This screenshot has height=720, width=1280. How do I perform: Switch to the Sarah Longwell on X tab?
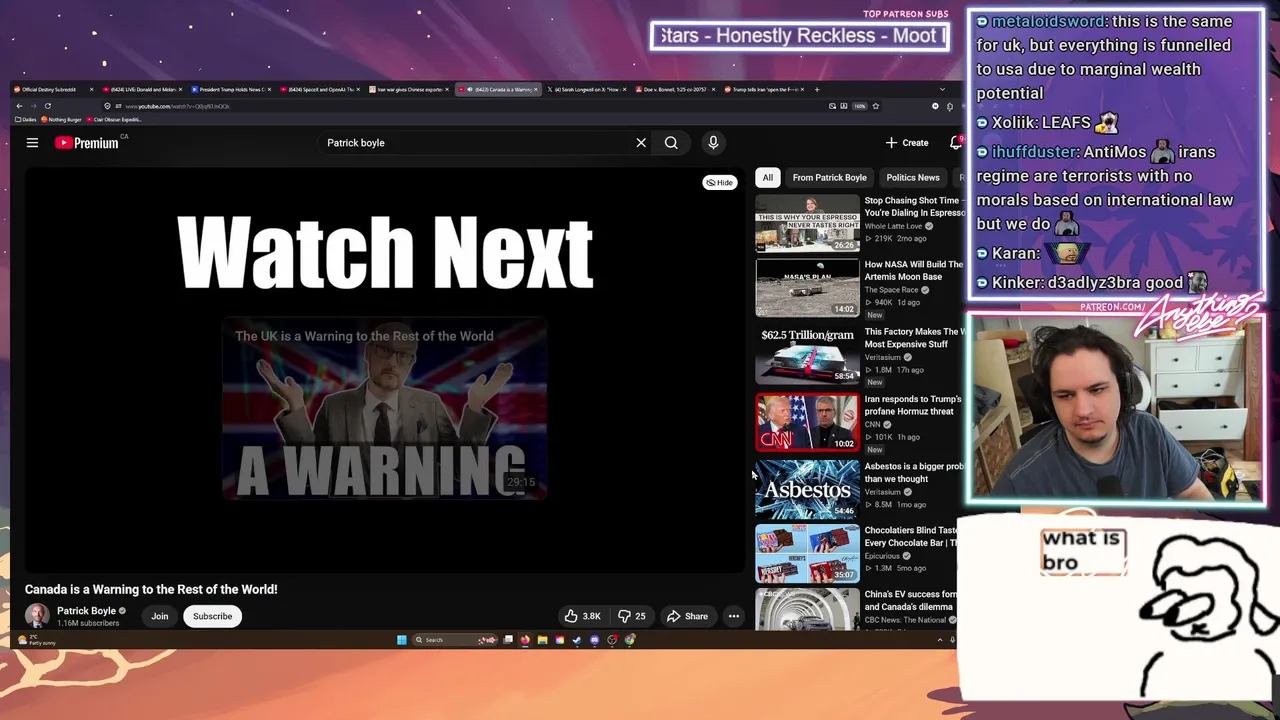pyautogui.click(x=589, y=90)
